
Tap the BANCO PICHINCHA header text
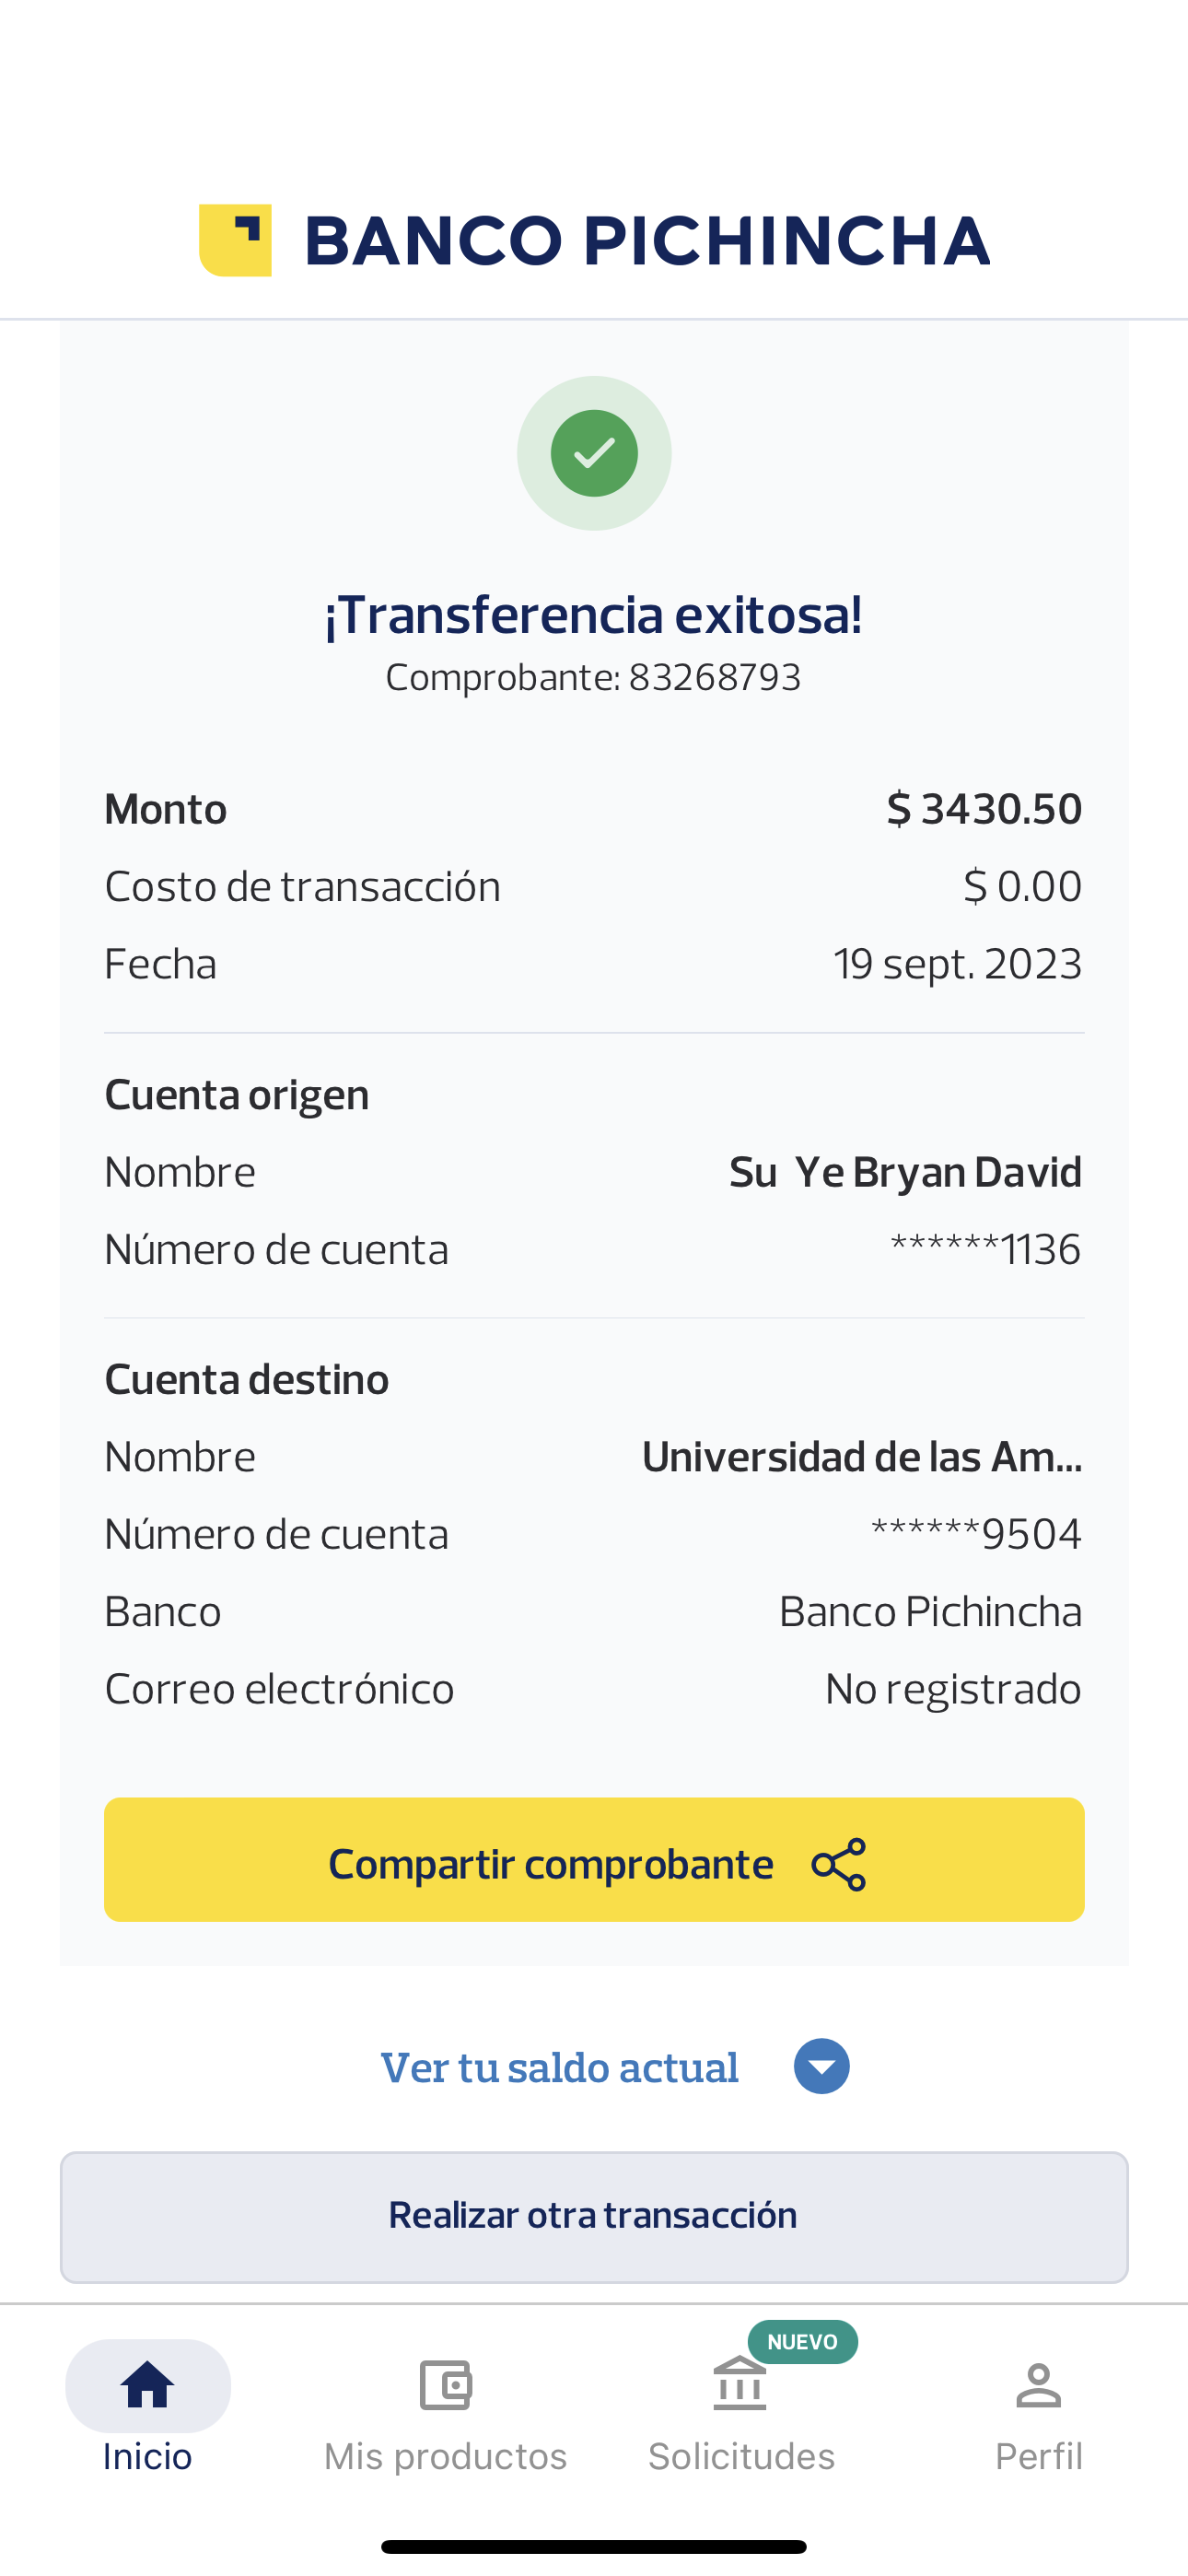pyautogui.click(x=646, y=241)
